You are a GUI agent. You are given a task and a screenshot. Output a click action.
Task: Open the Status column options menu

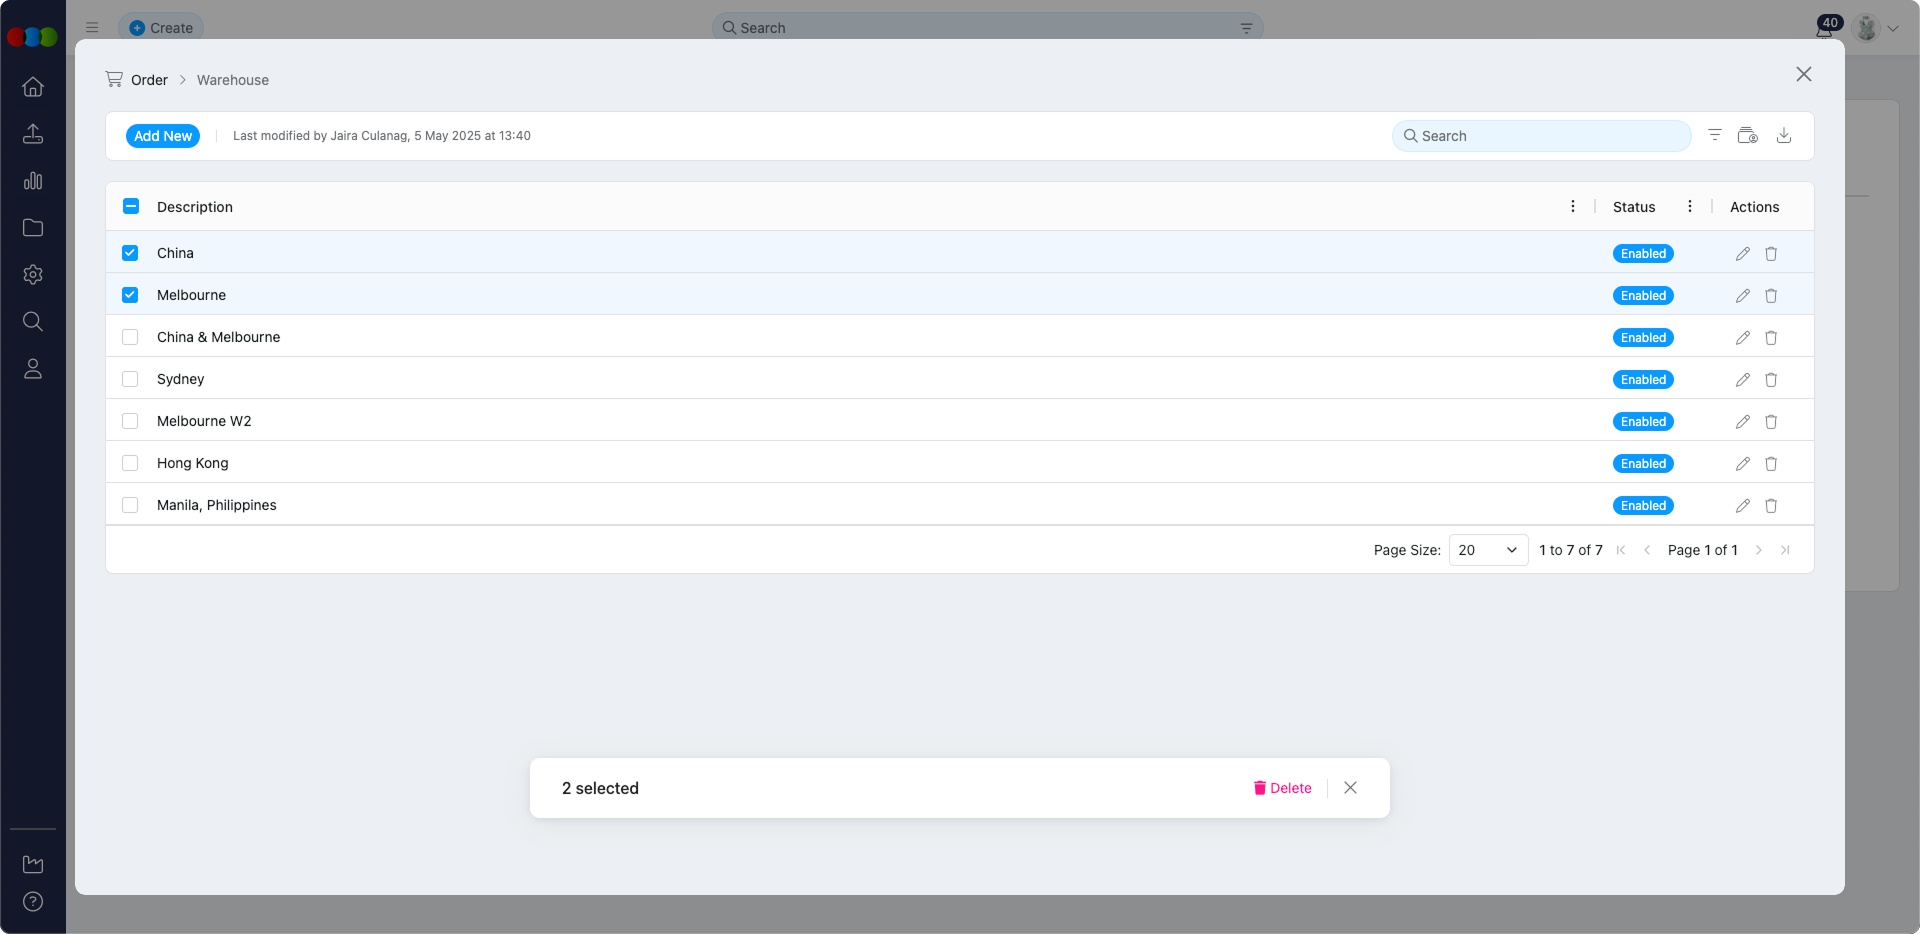click(x=1689, y=206)
